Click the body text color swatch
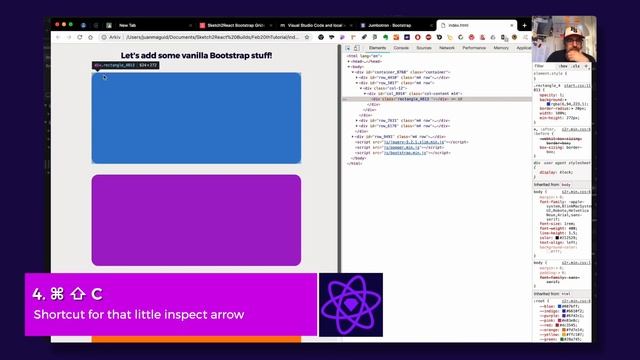 [x=557, y=238]
